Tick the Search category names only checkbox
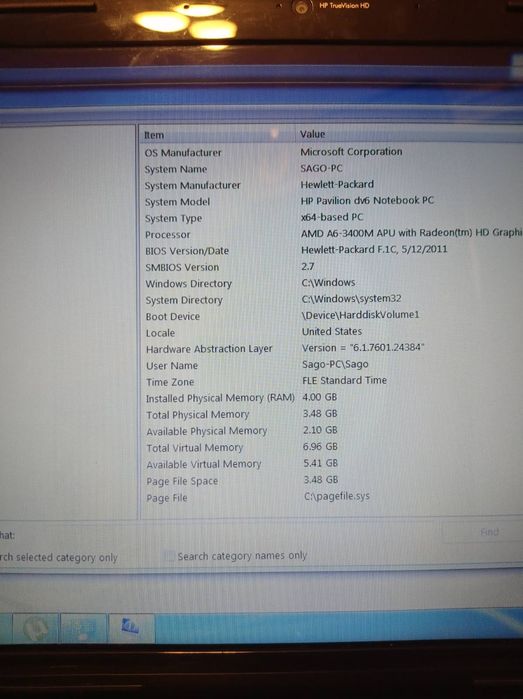 [169, 556]
